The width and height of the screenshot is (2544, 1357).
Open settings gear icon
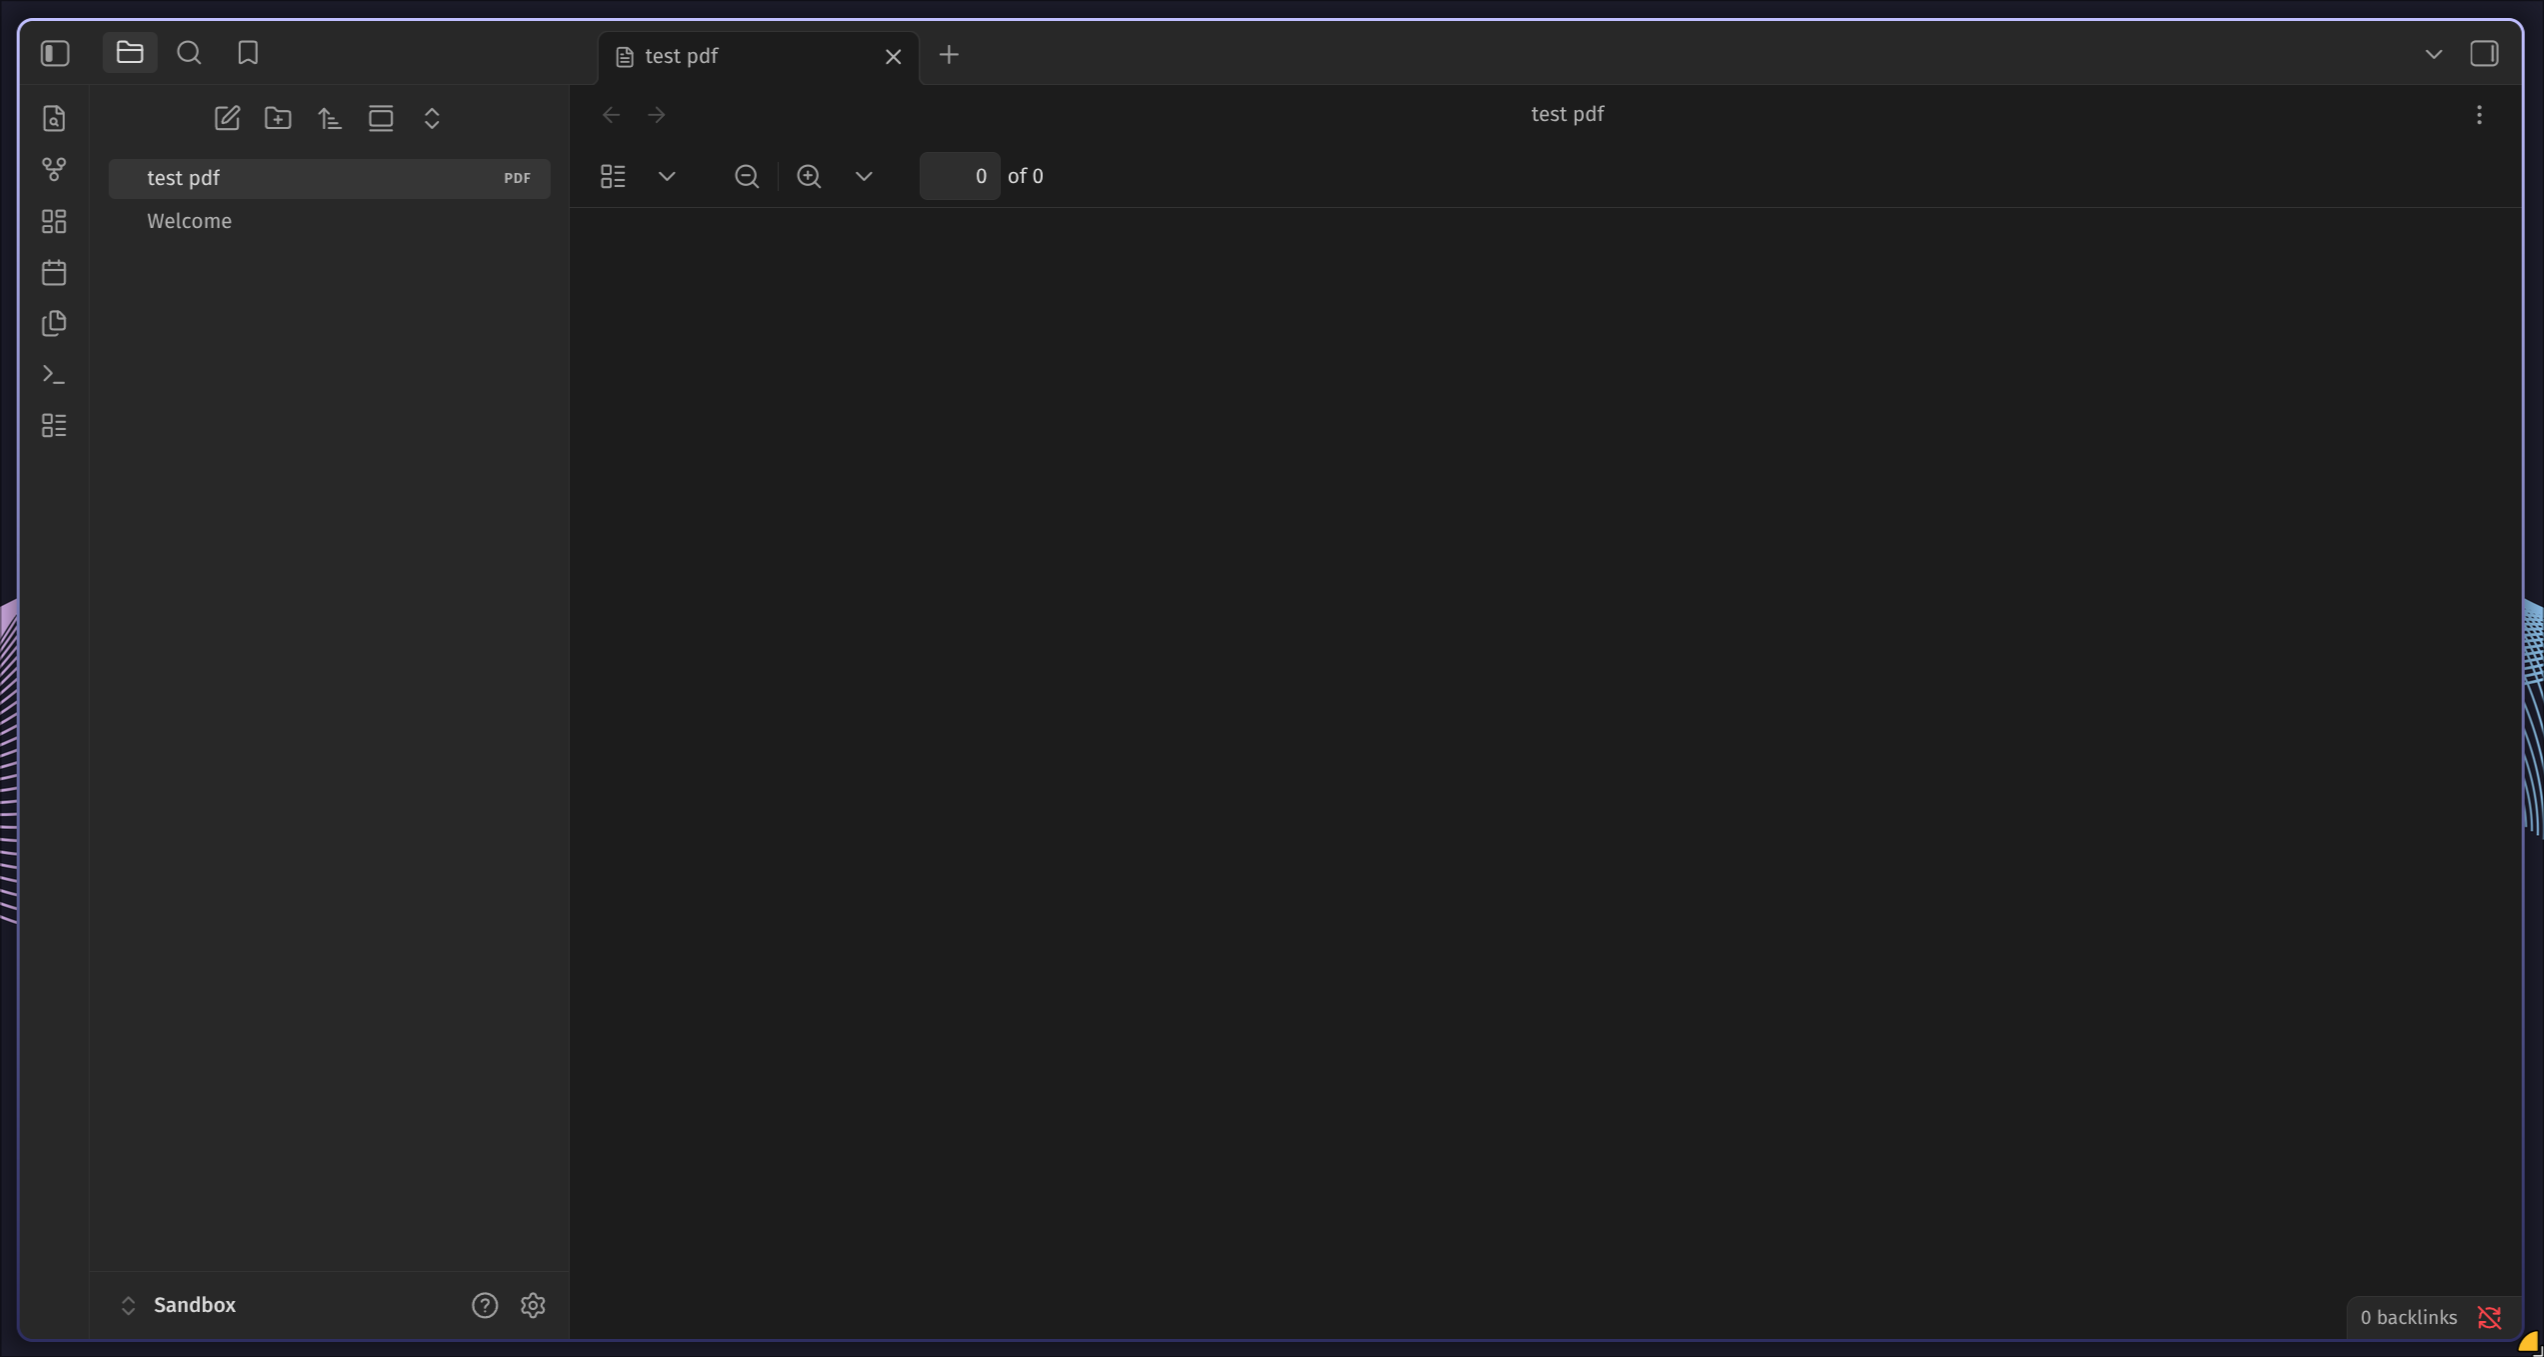533,1305
